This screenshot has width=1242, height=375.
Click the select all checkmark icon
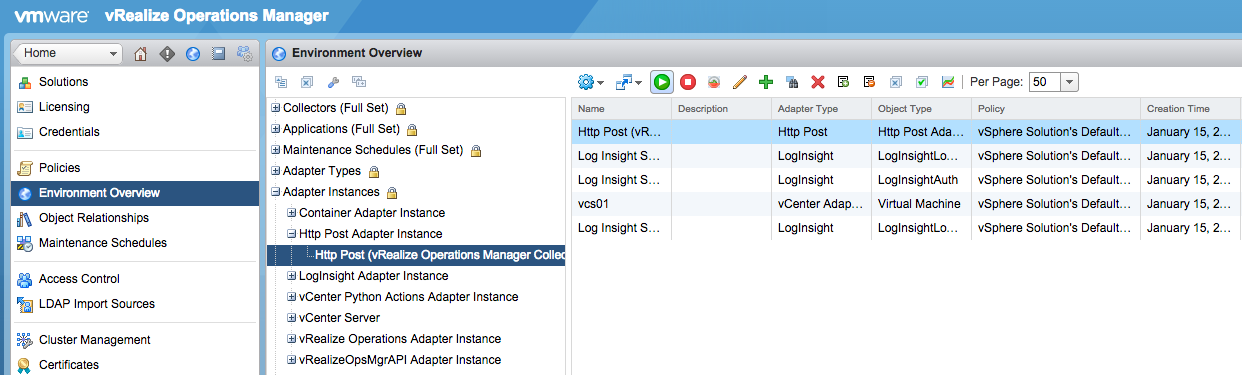[x=922, y=82]
